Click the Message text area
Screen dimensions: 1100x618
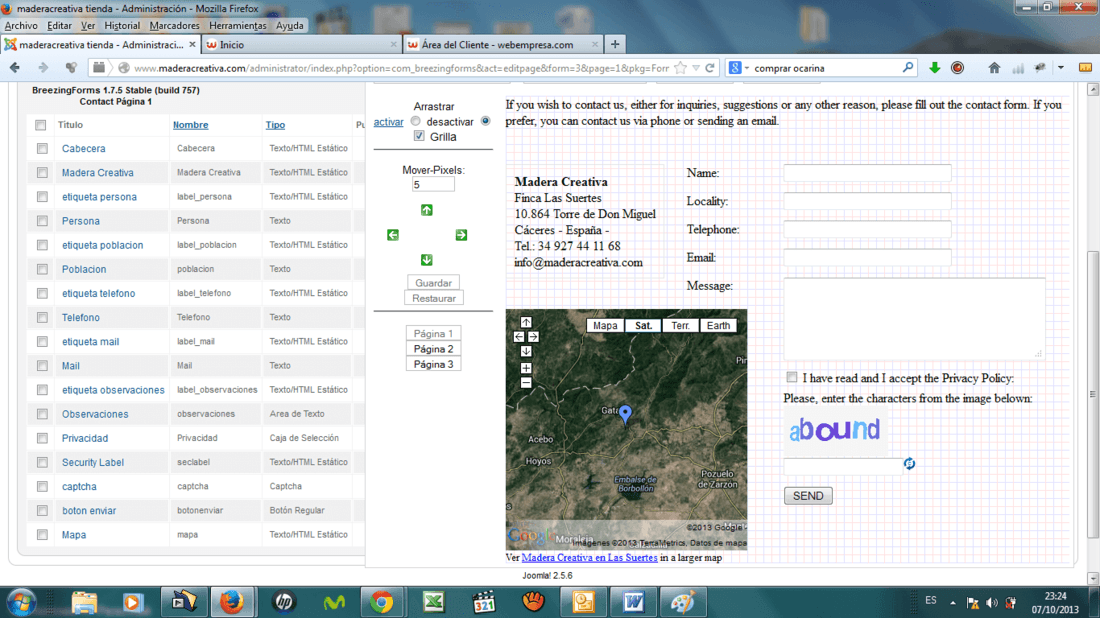click(x=914, y=319)
